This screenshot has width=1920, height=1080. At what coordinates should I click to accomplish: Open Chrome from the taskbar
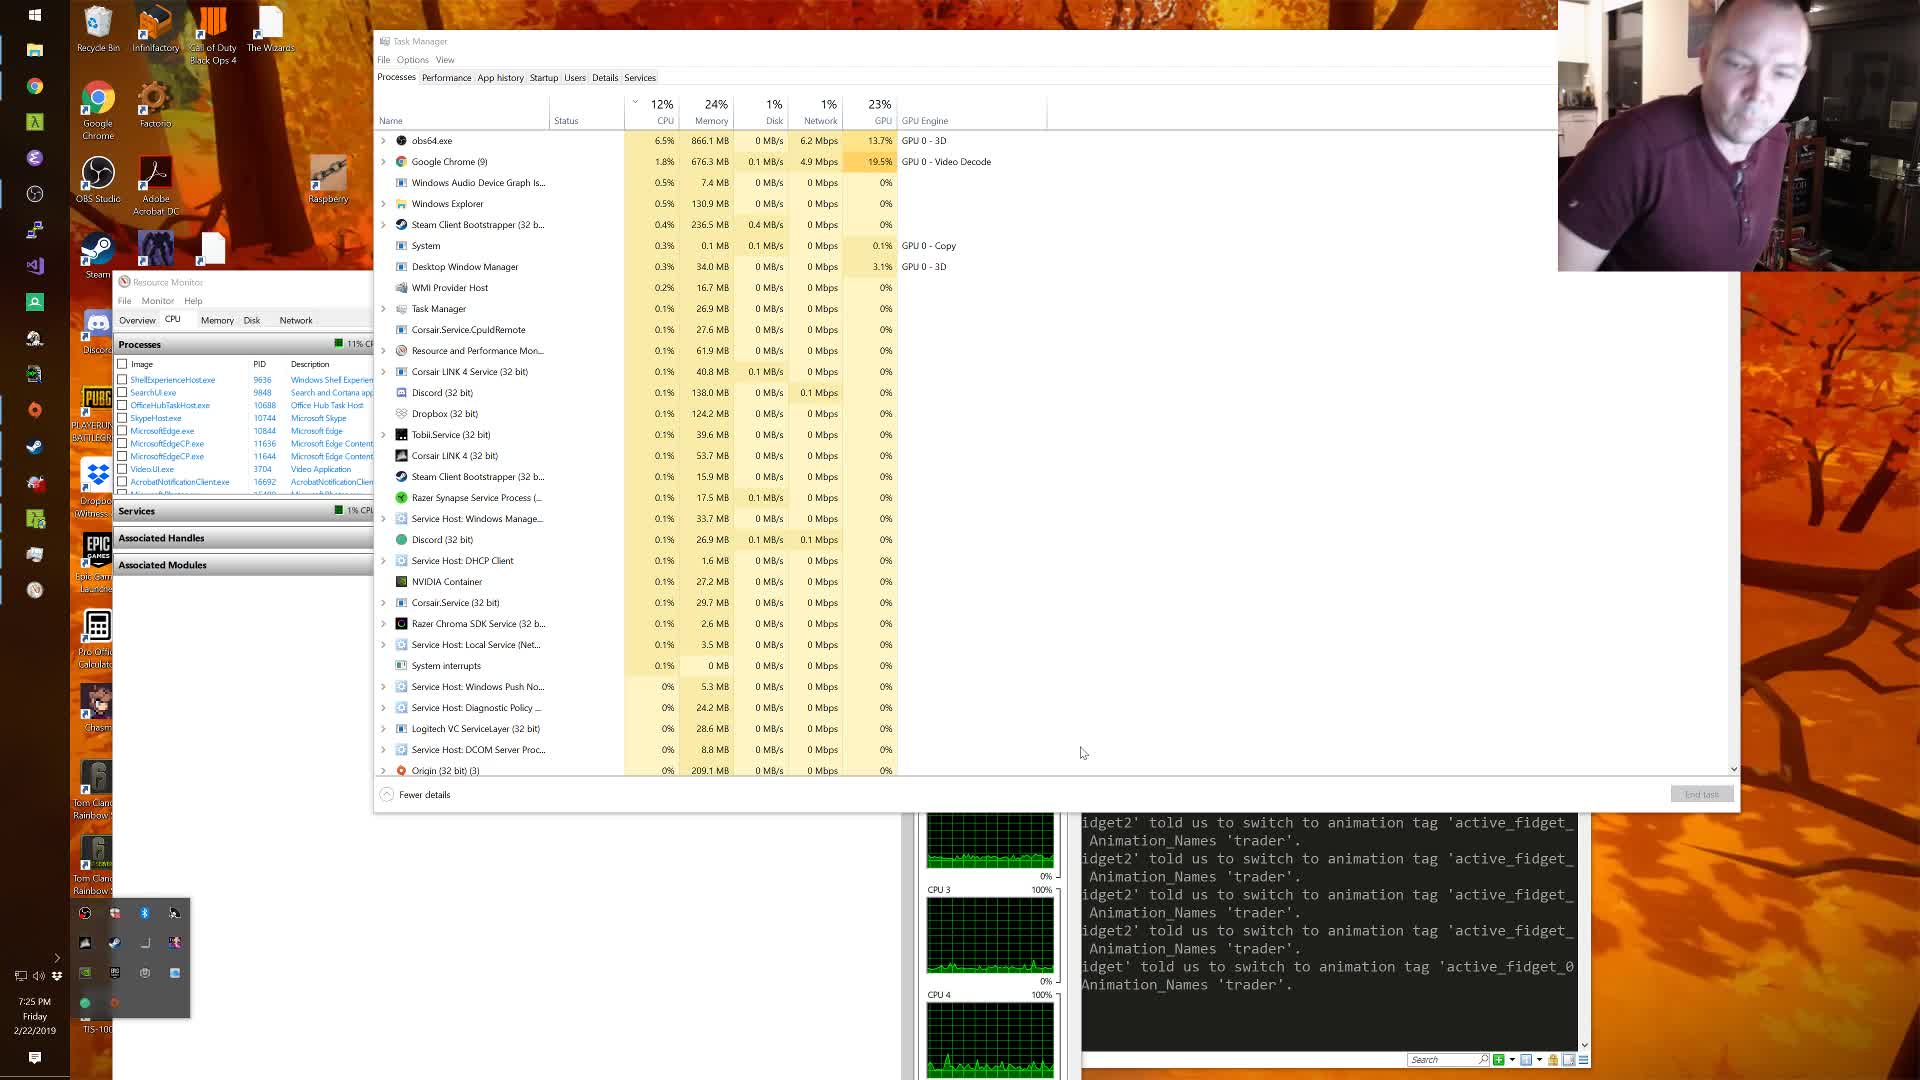(35, 86)
